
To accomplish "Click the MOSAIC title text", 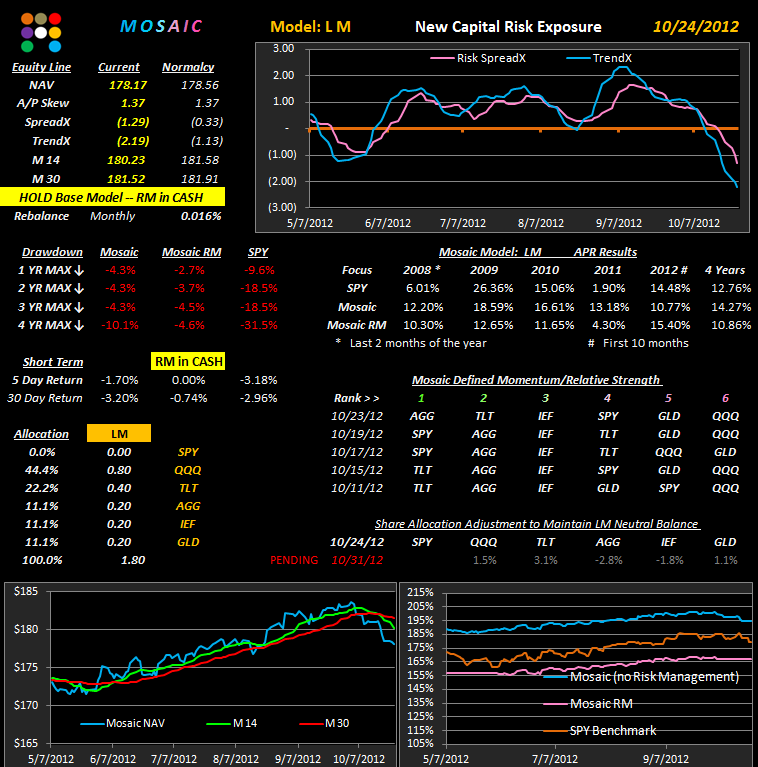I will (x=161, y=26).
